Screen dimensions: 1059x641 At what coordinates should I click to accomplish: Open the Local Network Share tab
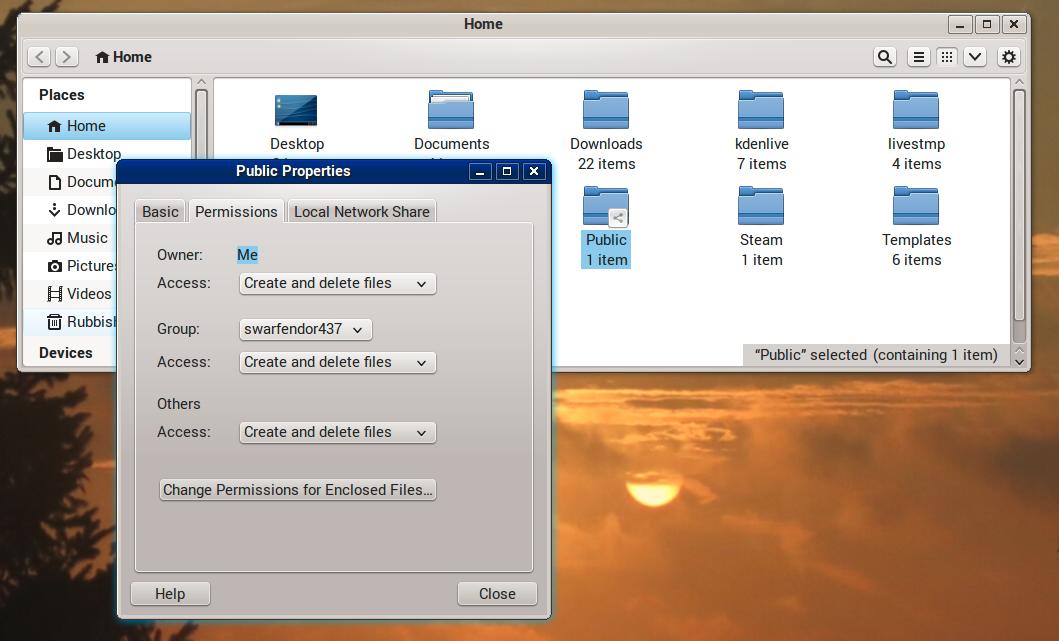(x=361, y=212)
